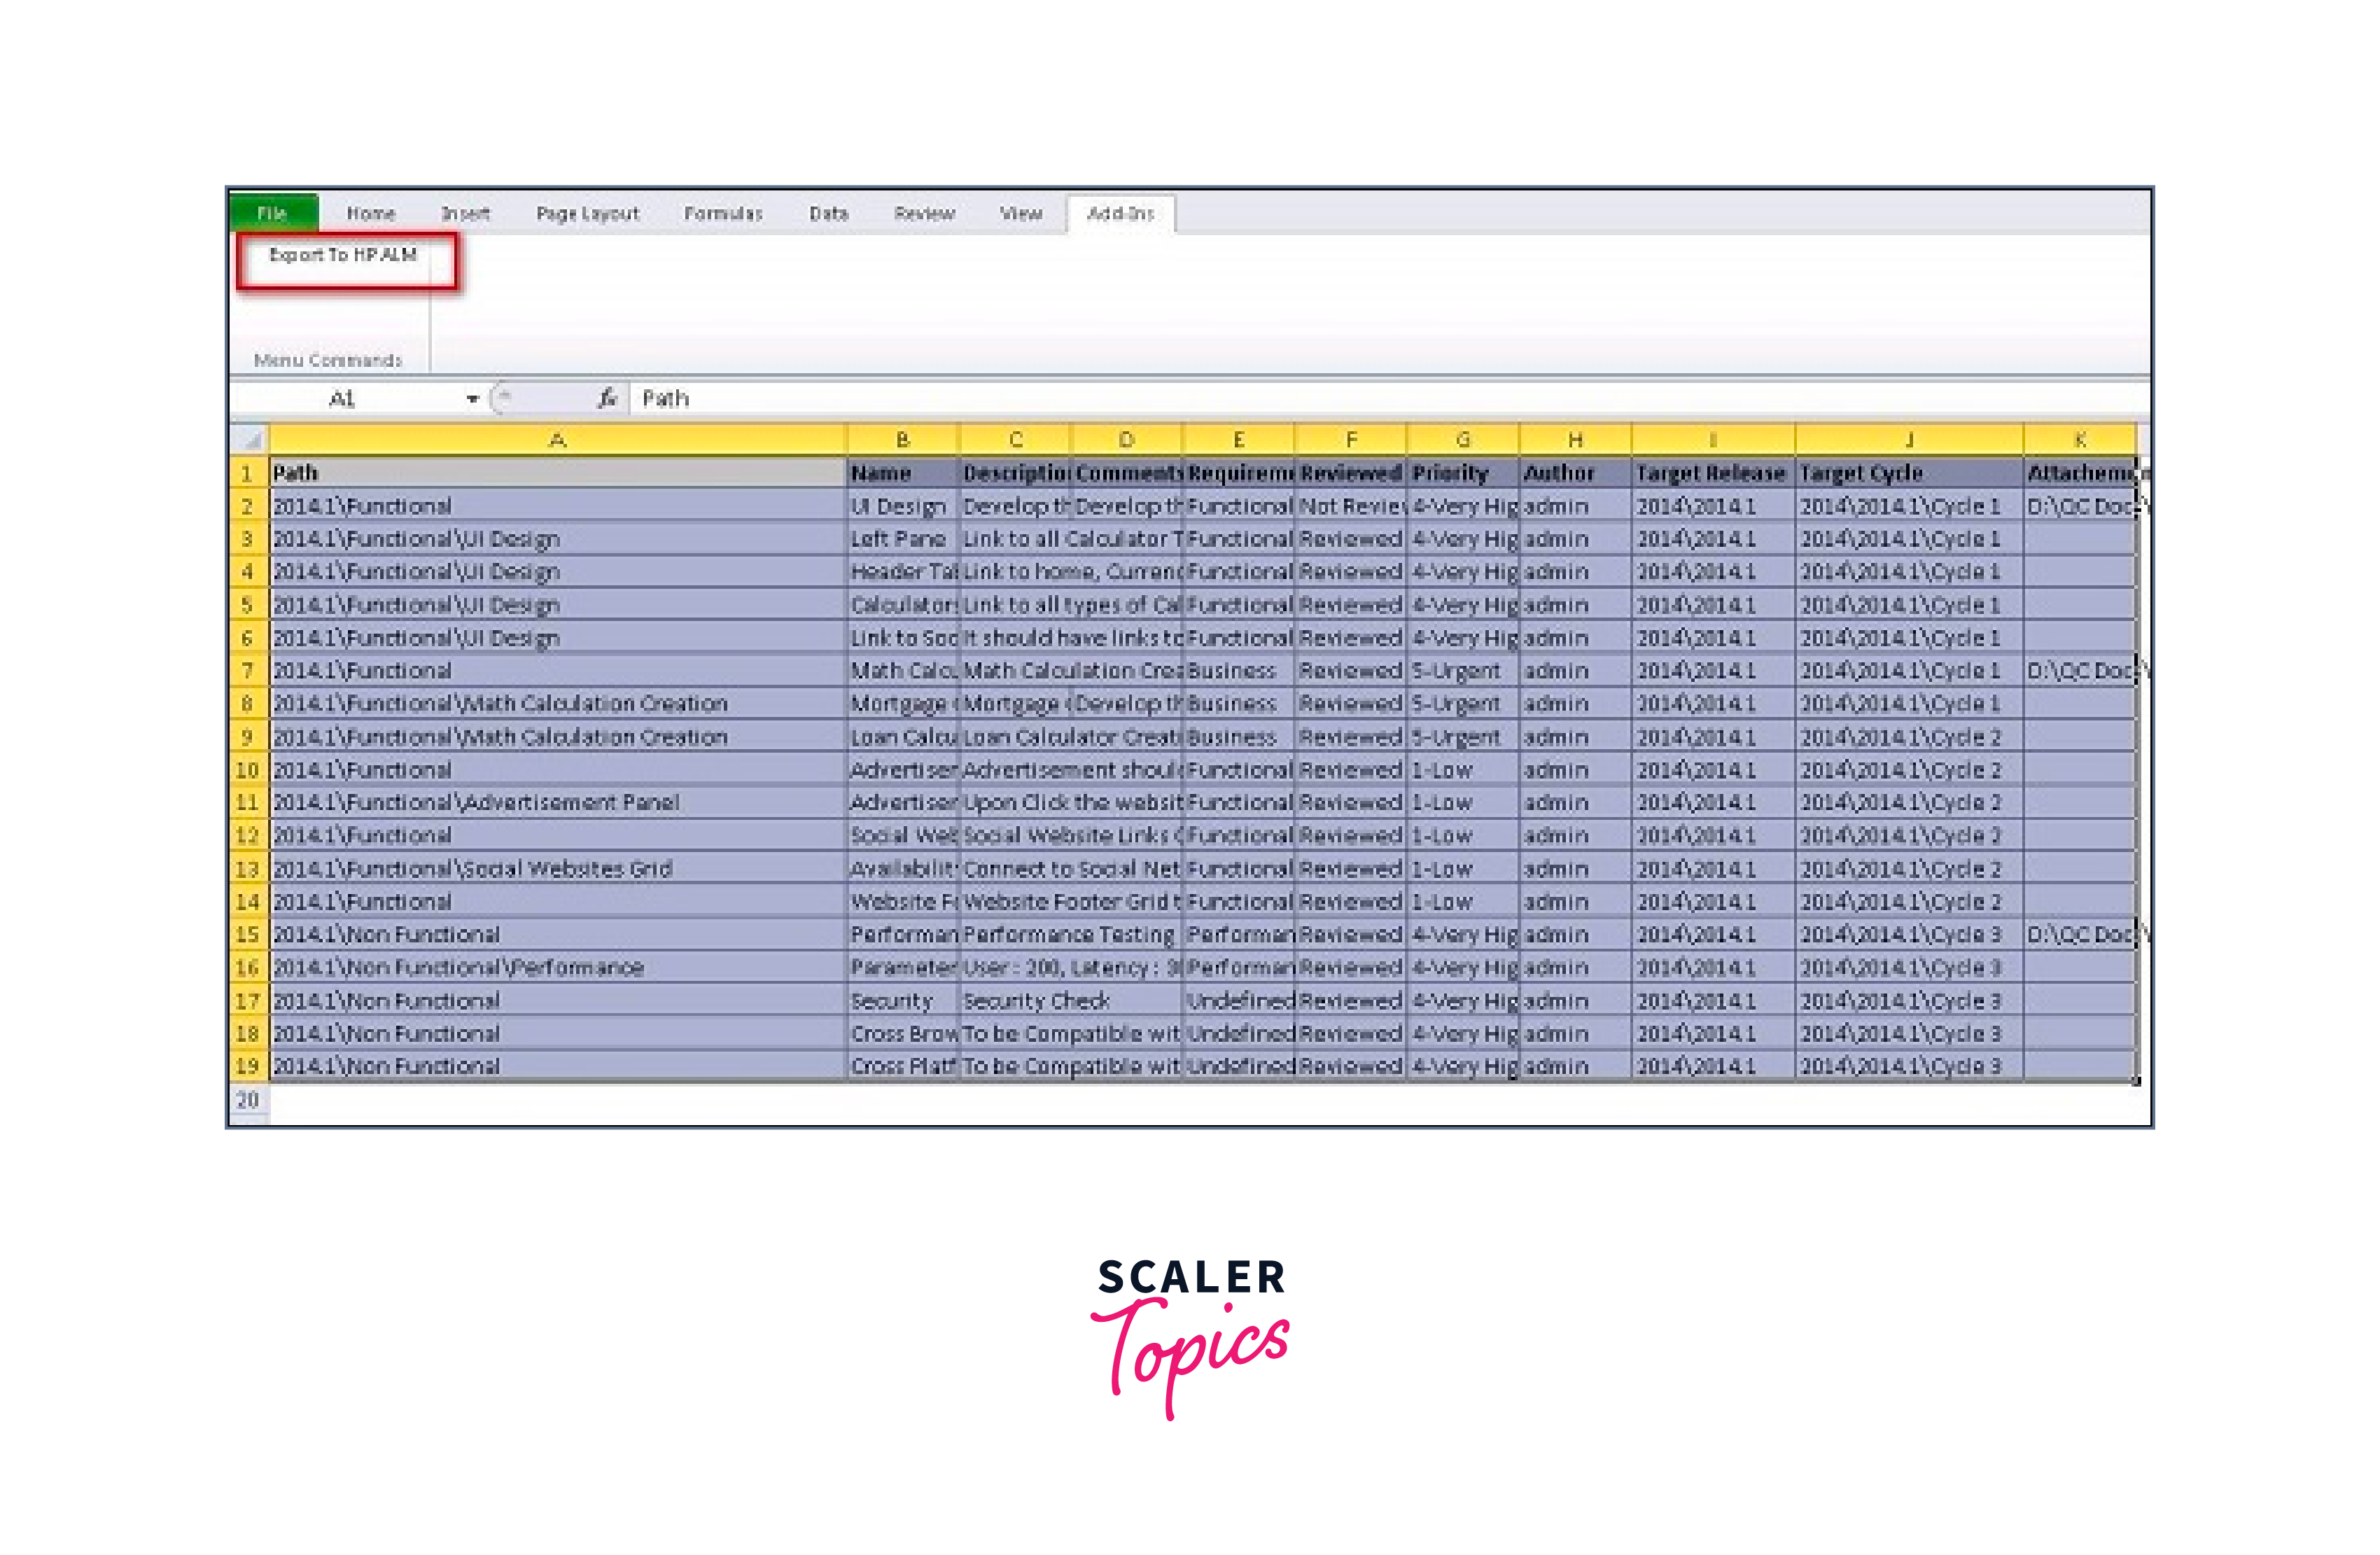This screenshot has height=1555, width=2380.
Task: Expand the Name Box dropdown arrow
Action: click(472, 399)
